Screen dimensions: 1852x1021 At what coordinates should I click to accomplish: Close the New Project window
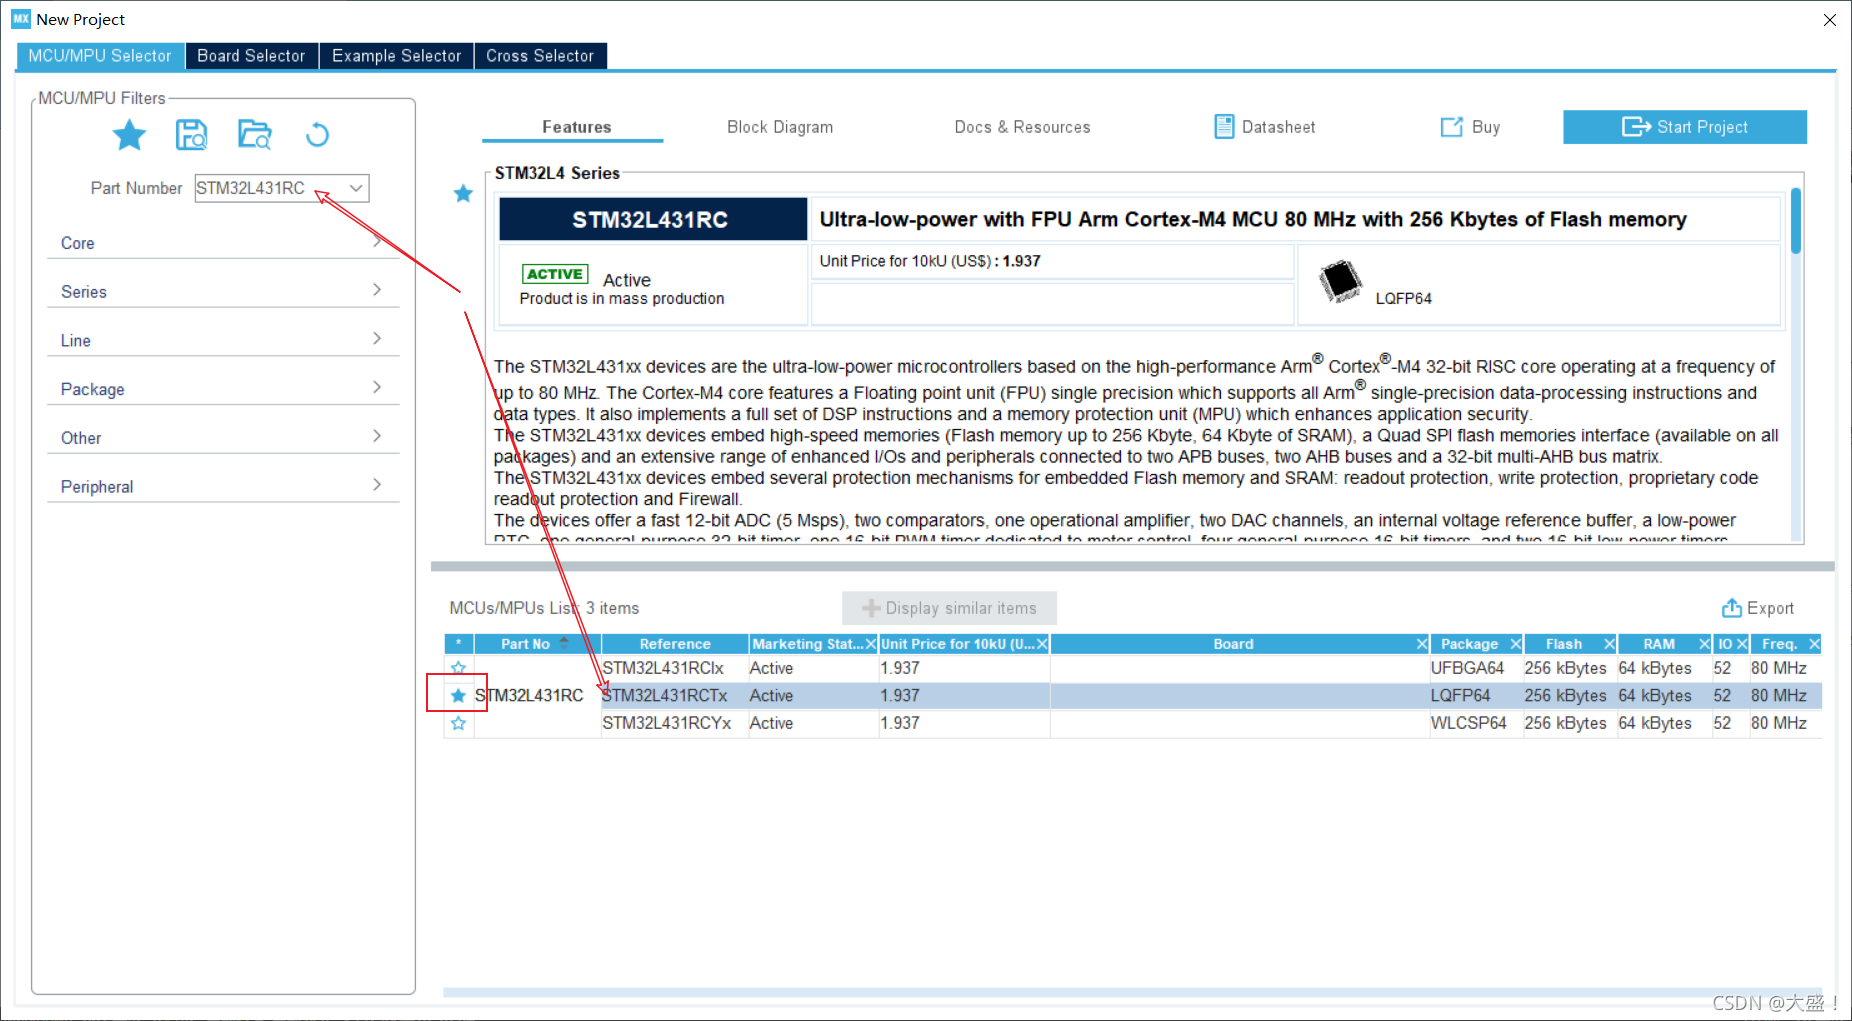(x=1829, y=19)
